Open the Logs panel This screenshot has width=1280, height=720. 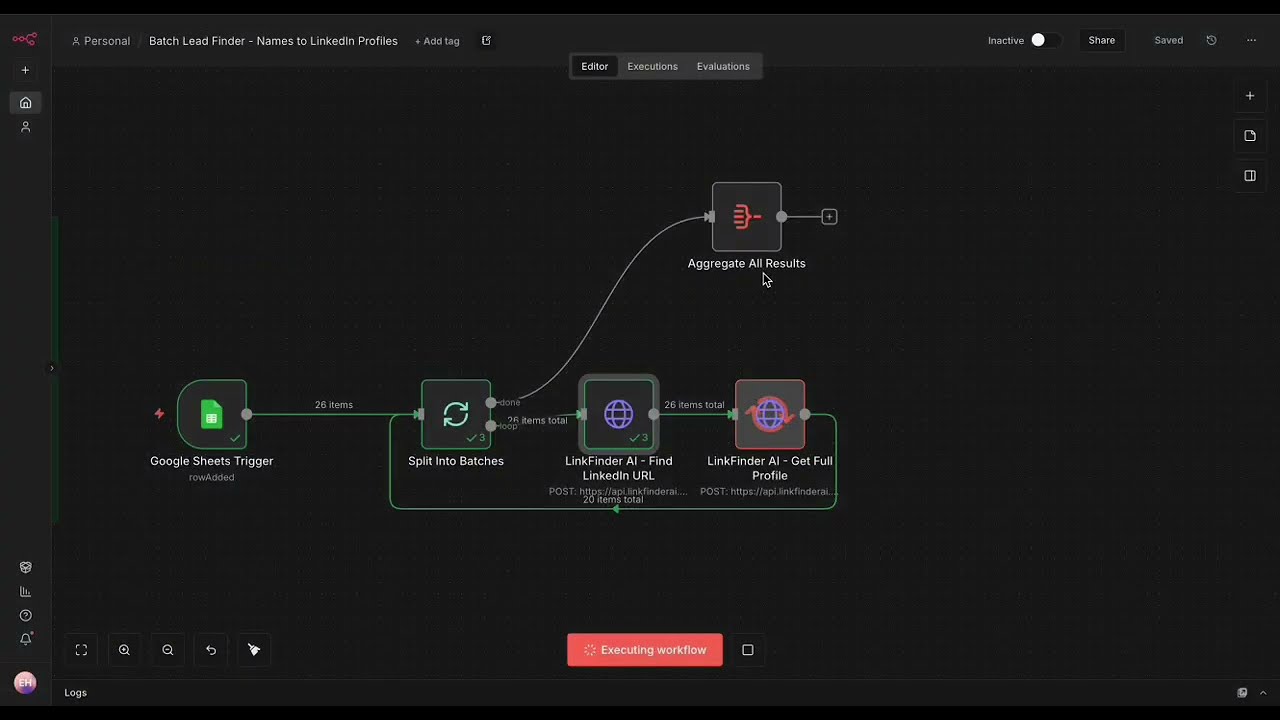(76, 692)
